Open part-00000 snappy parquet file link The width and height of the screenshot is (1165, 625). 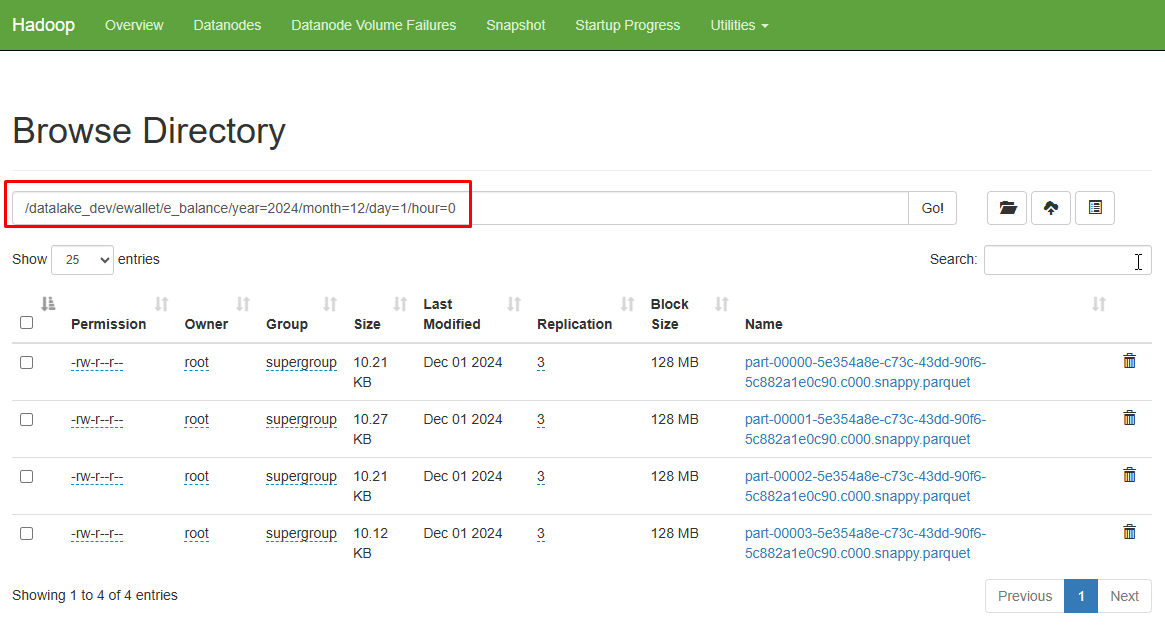(866, 372)
